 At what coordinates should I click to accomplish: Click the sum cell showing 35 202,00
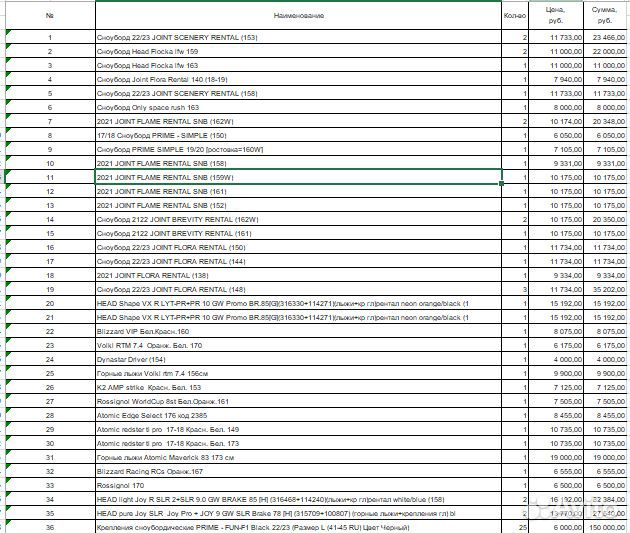(604, 289)
